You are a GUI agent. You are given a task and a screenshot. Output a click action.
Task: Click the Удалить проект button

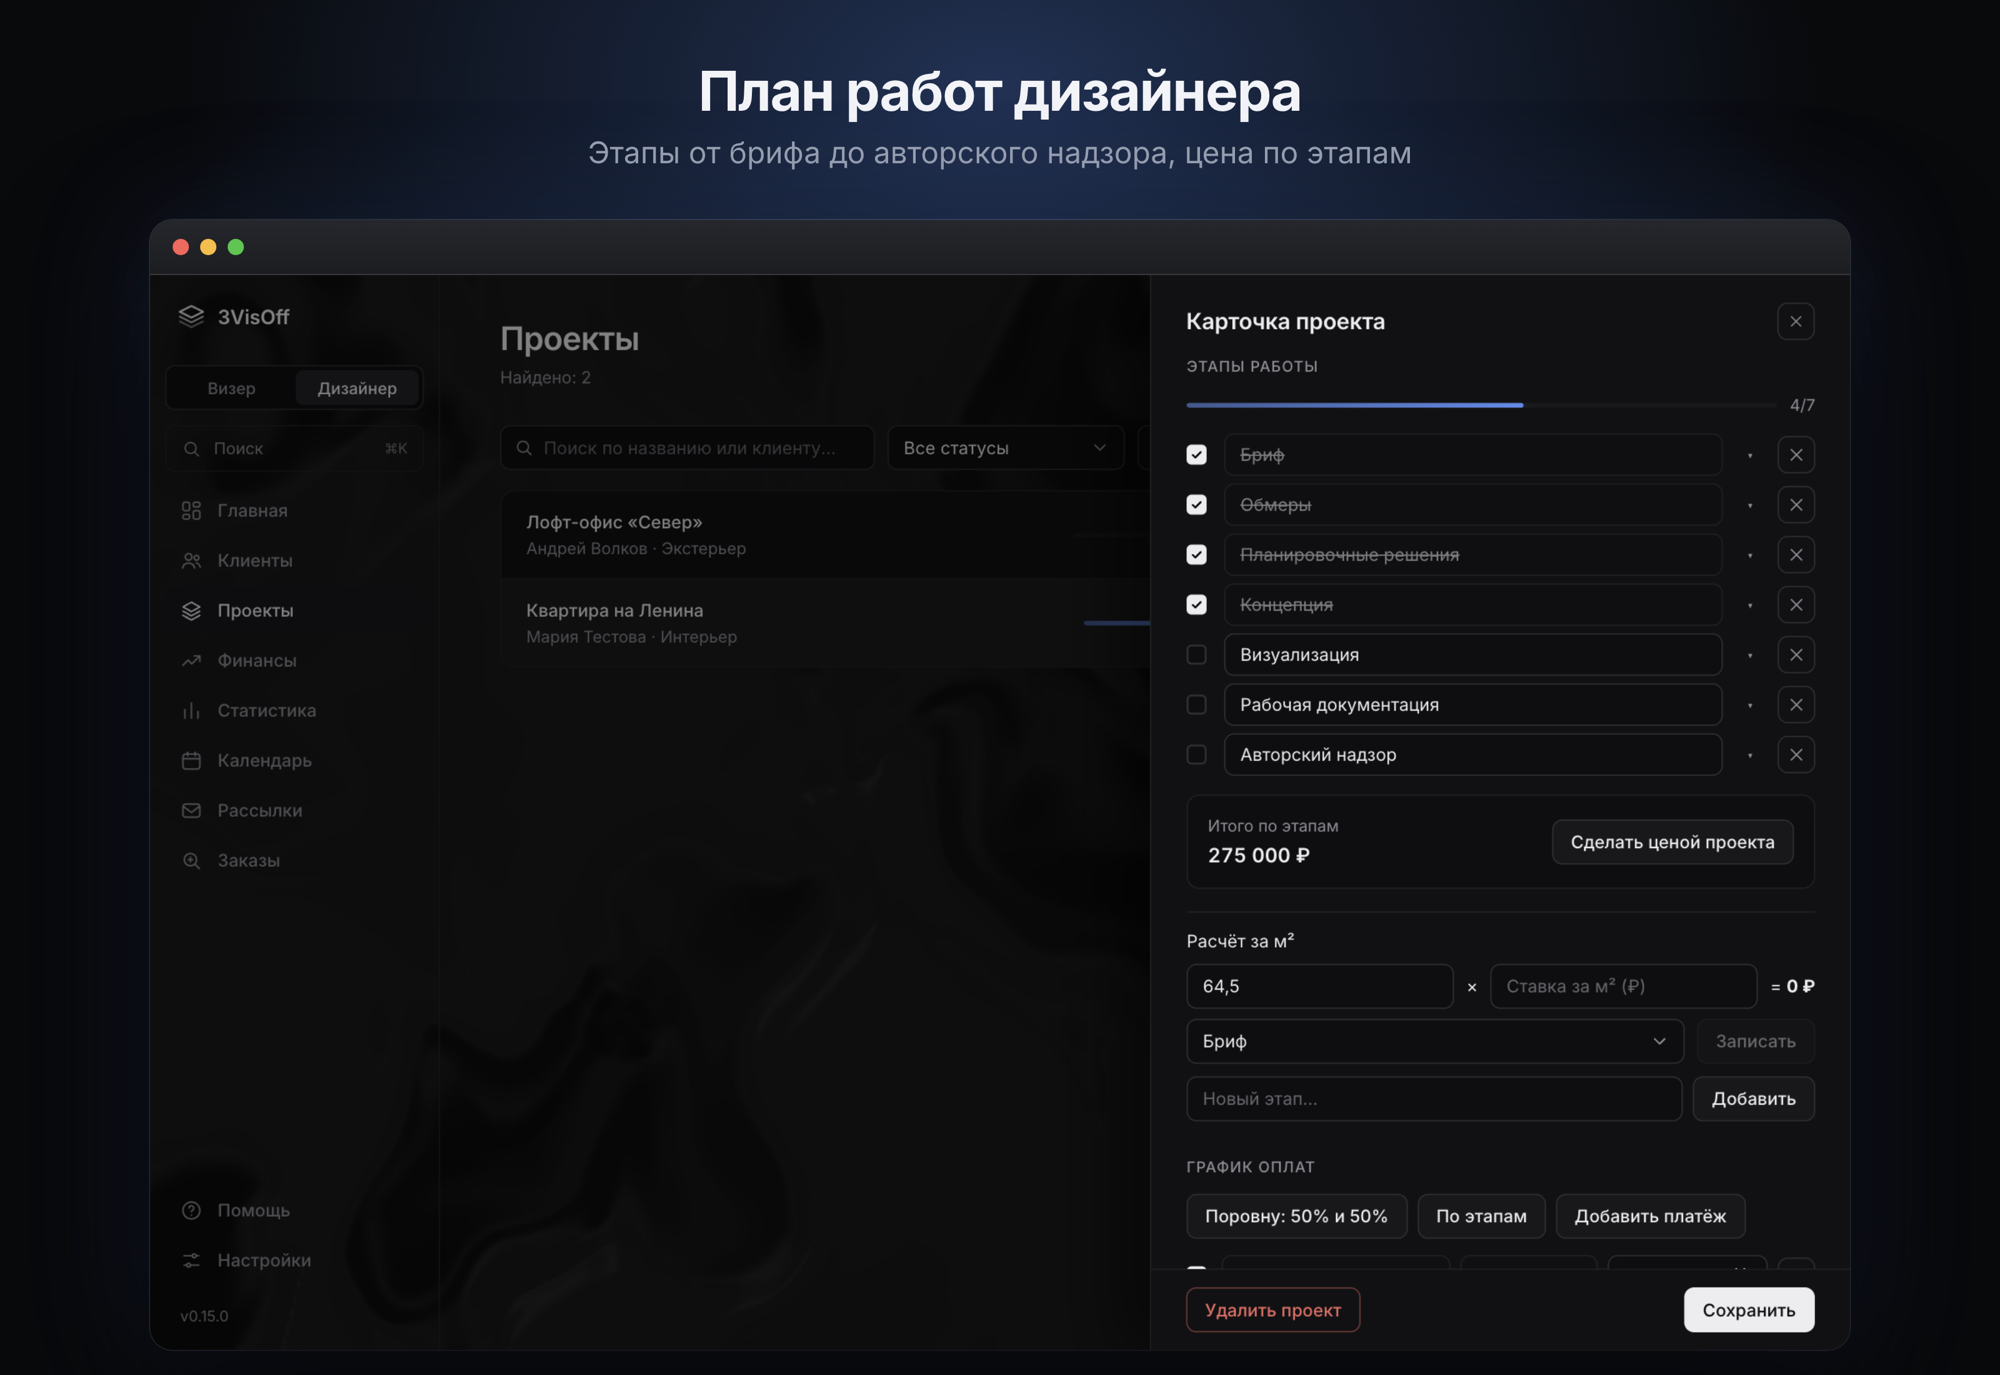click(x=1272, y=1310)
